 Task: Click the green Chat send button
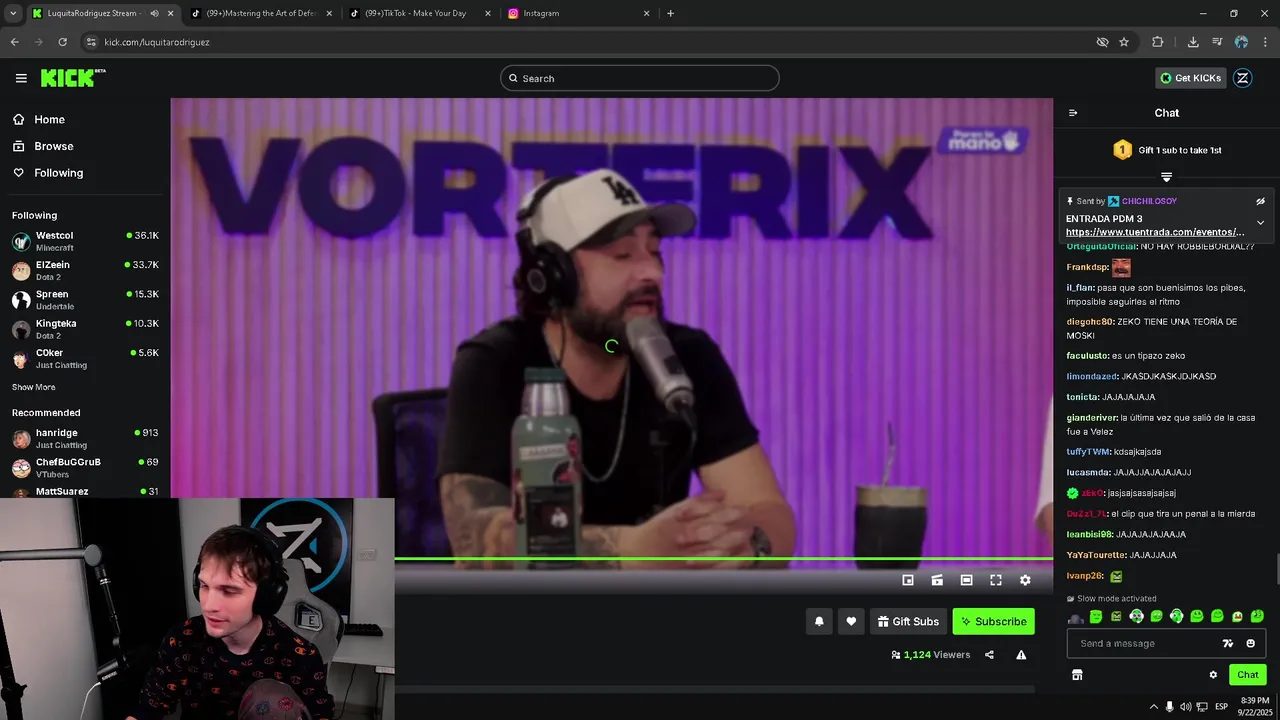pyautogui.click(x=1247, y=675)
